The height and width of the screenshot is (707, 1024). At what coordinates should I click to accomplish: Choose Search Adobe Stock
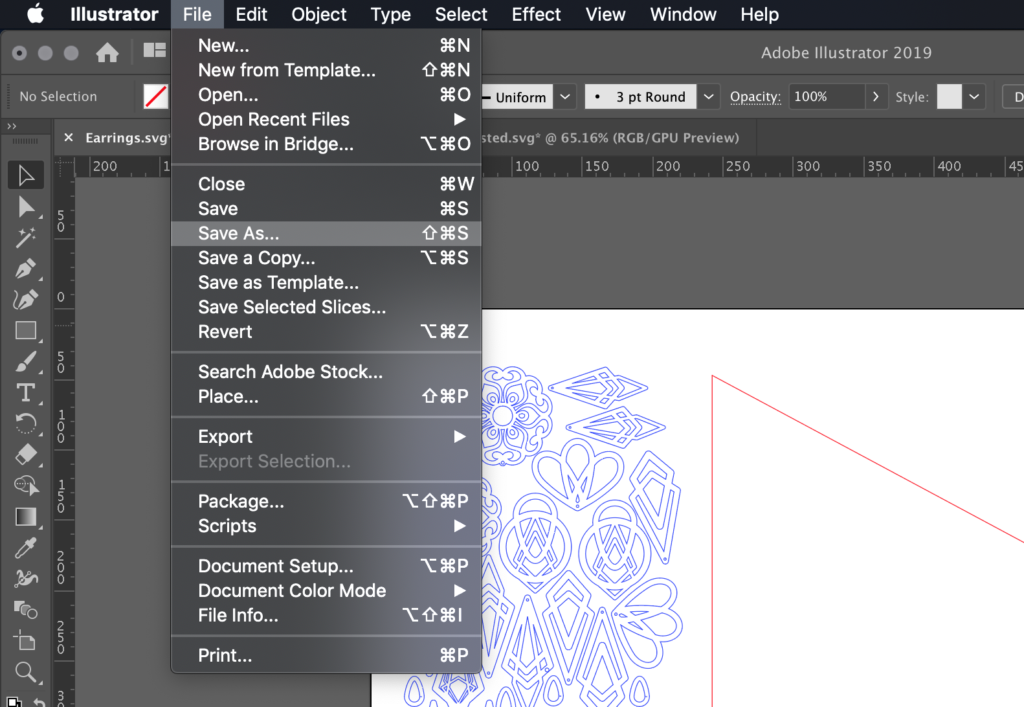point(326,372)
